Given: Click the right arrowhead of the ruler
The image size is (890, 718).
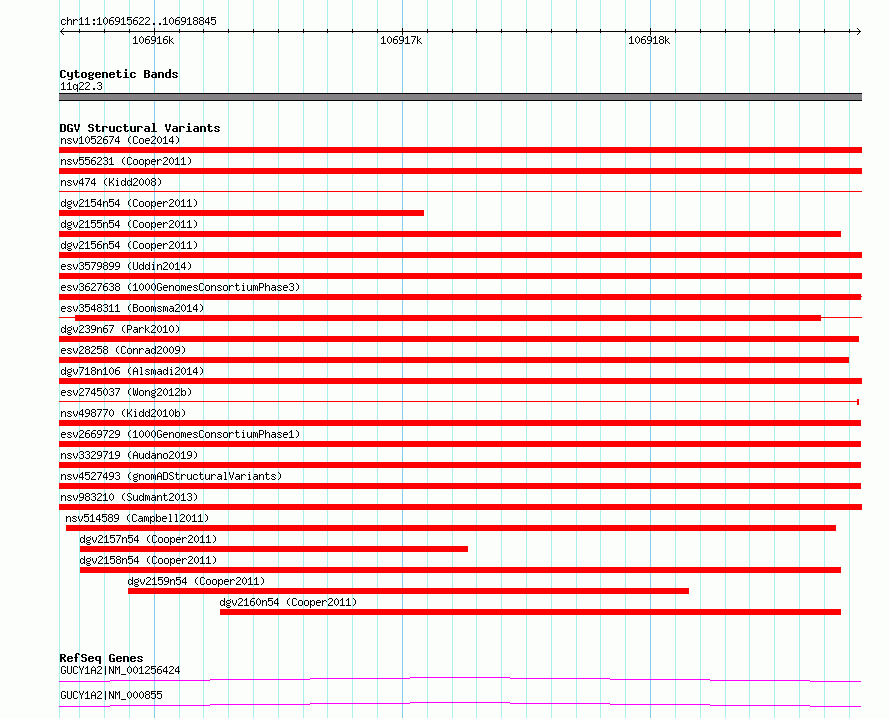Looking at the screenshot, I should point(859,31).
